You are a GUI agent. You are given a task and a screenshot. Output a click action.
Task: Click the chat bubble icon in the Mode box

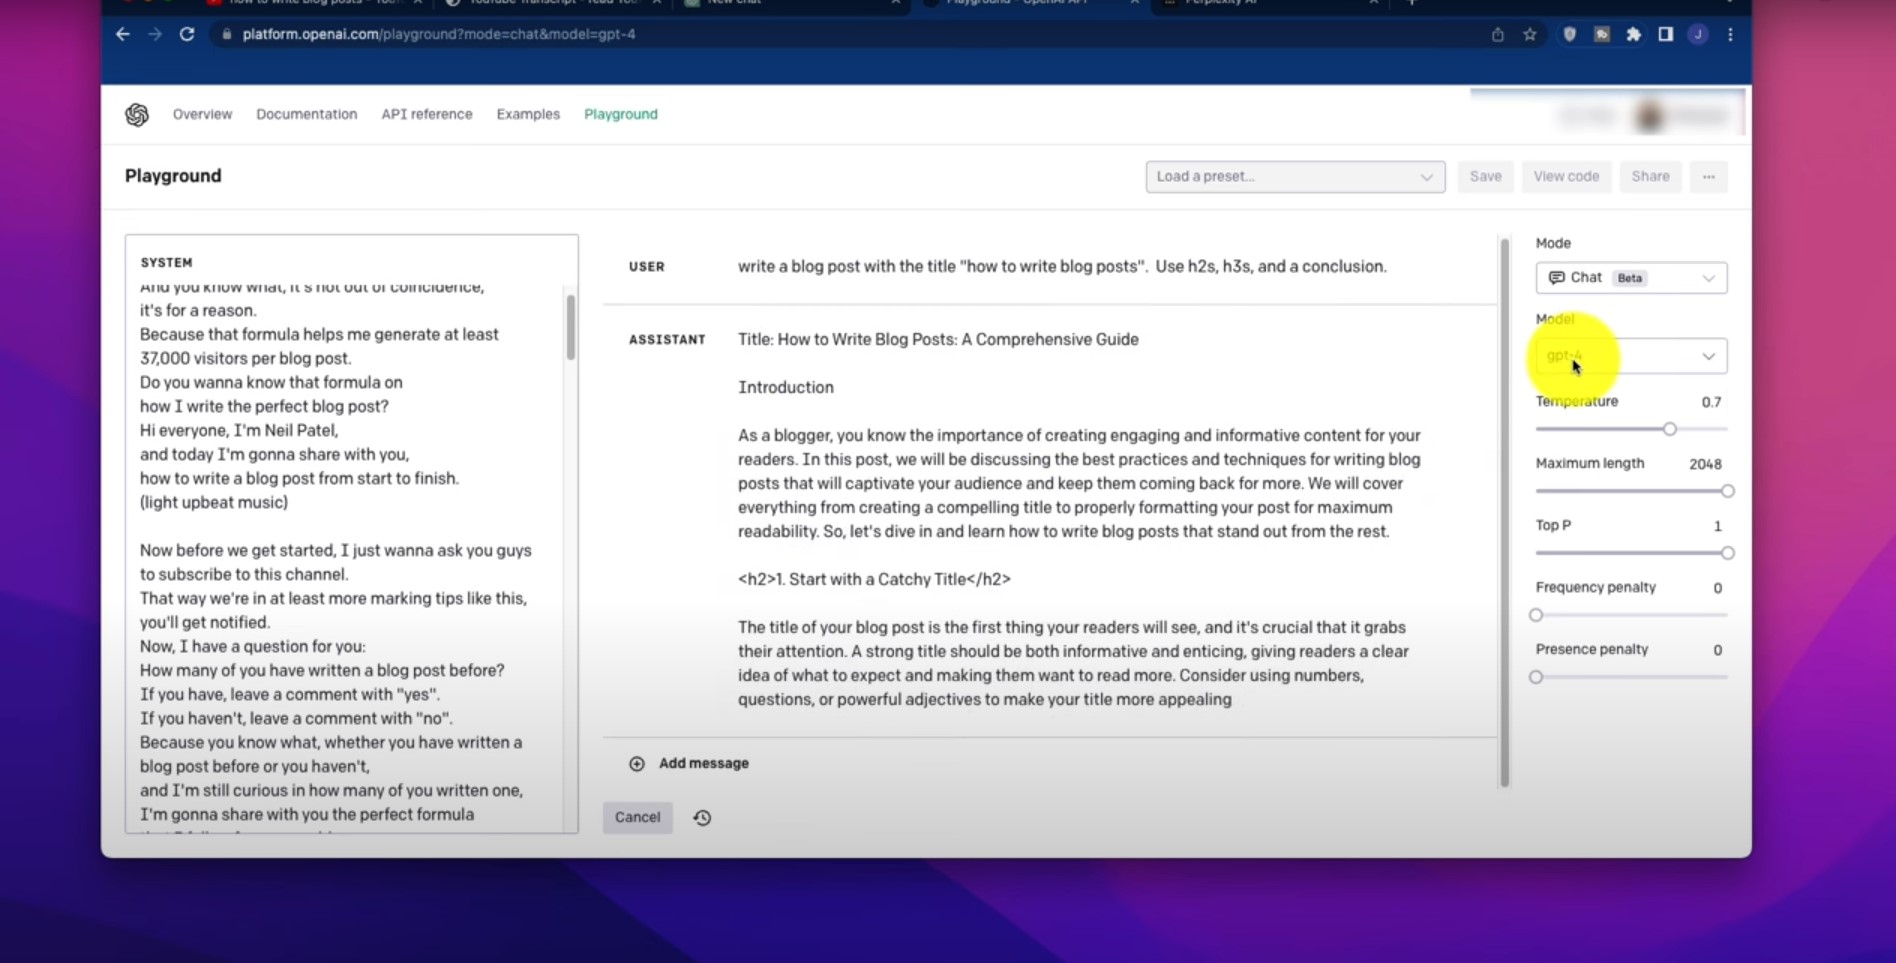click(x=1556, y=278)
